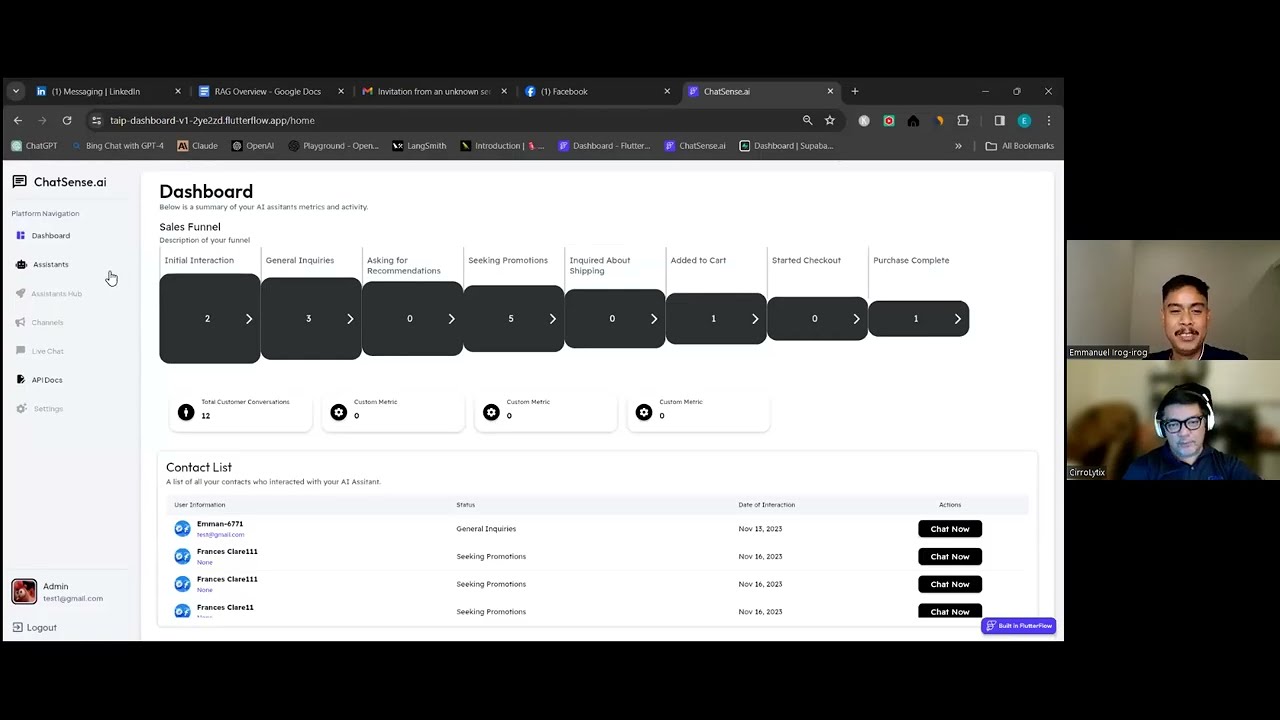Screen dimensions: 1280x720
Task: Click the third Custom Metric gear icon
Action: (644, 412)
